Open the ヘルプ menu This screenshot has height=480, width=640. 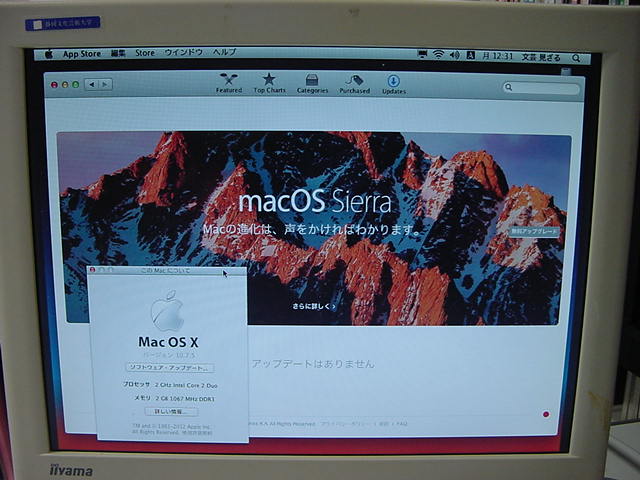224,52
